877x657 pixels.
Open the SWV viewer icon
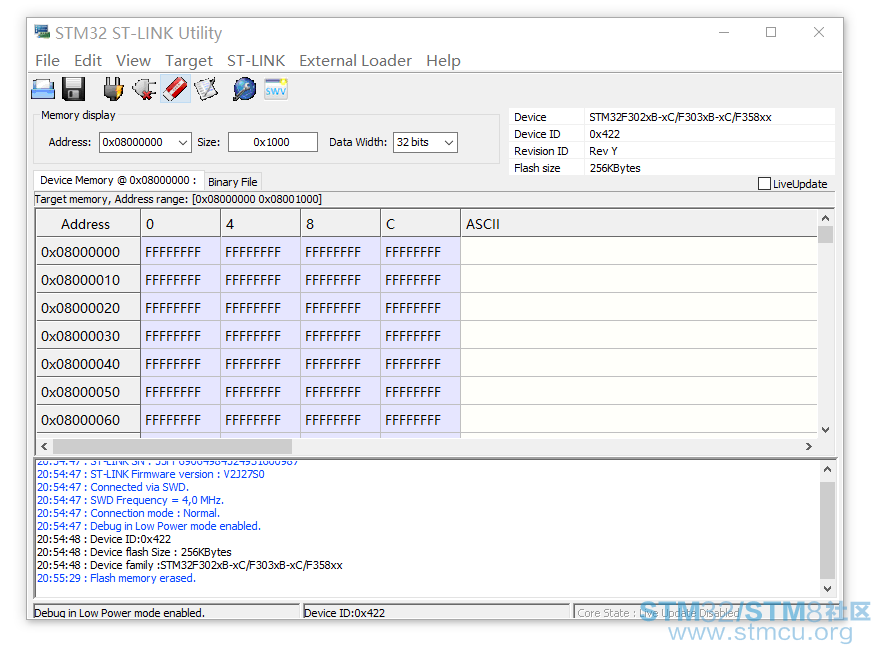(276, 89)
